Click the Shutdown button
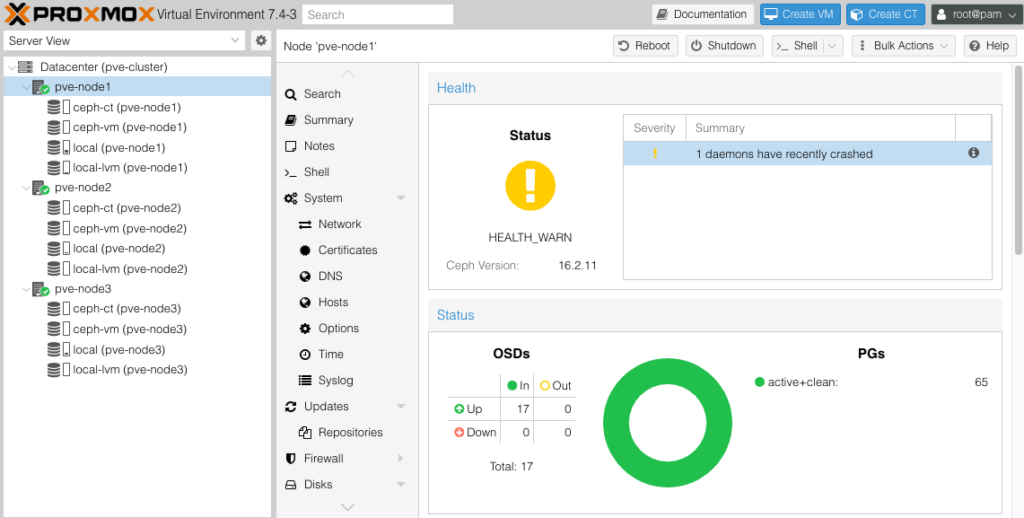This screenshot has height=518, width=1024. [x=725, y=46]
